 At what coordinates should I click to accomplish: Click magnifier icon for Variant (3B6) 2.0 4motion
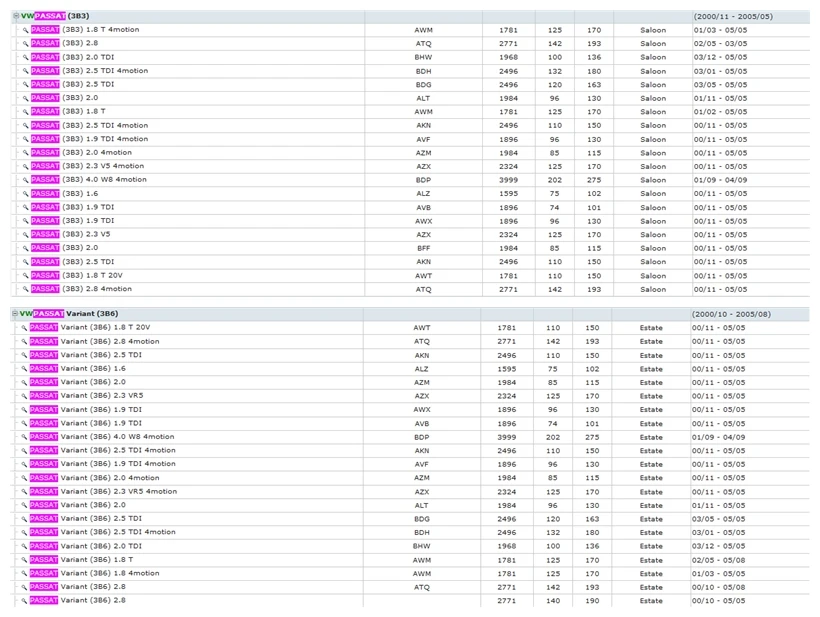point(24,478)
